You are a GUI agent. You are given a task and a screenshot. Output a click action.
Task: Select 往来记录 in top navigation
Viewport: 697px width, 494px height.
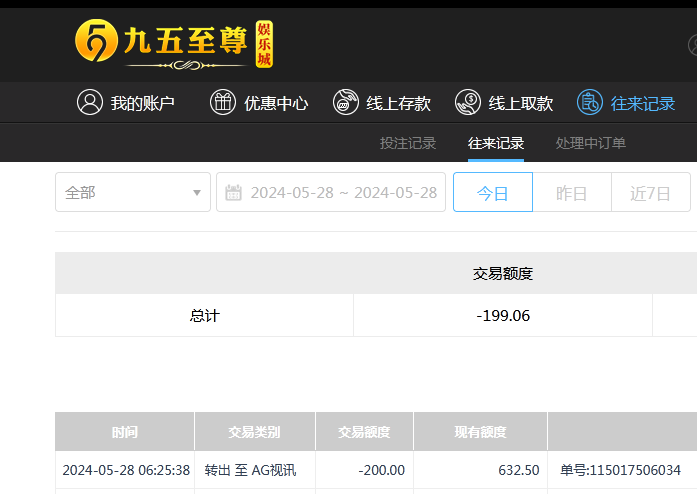[x=626, y=102]
